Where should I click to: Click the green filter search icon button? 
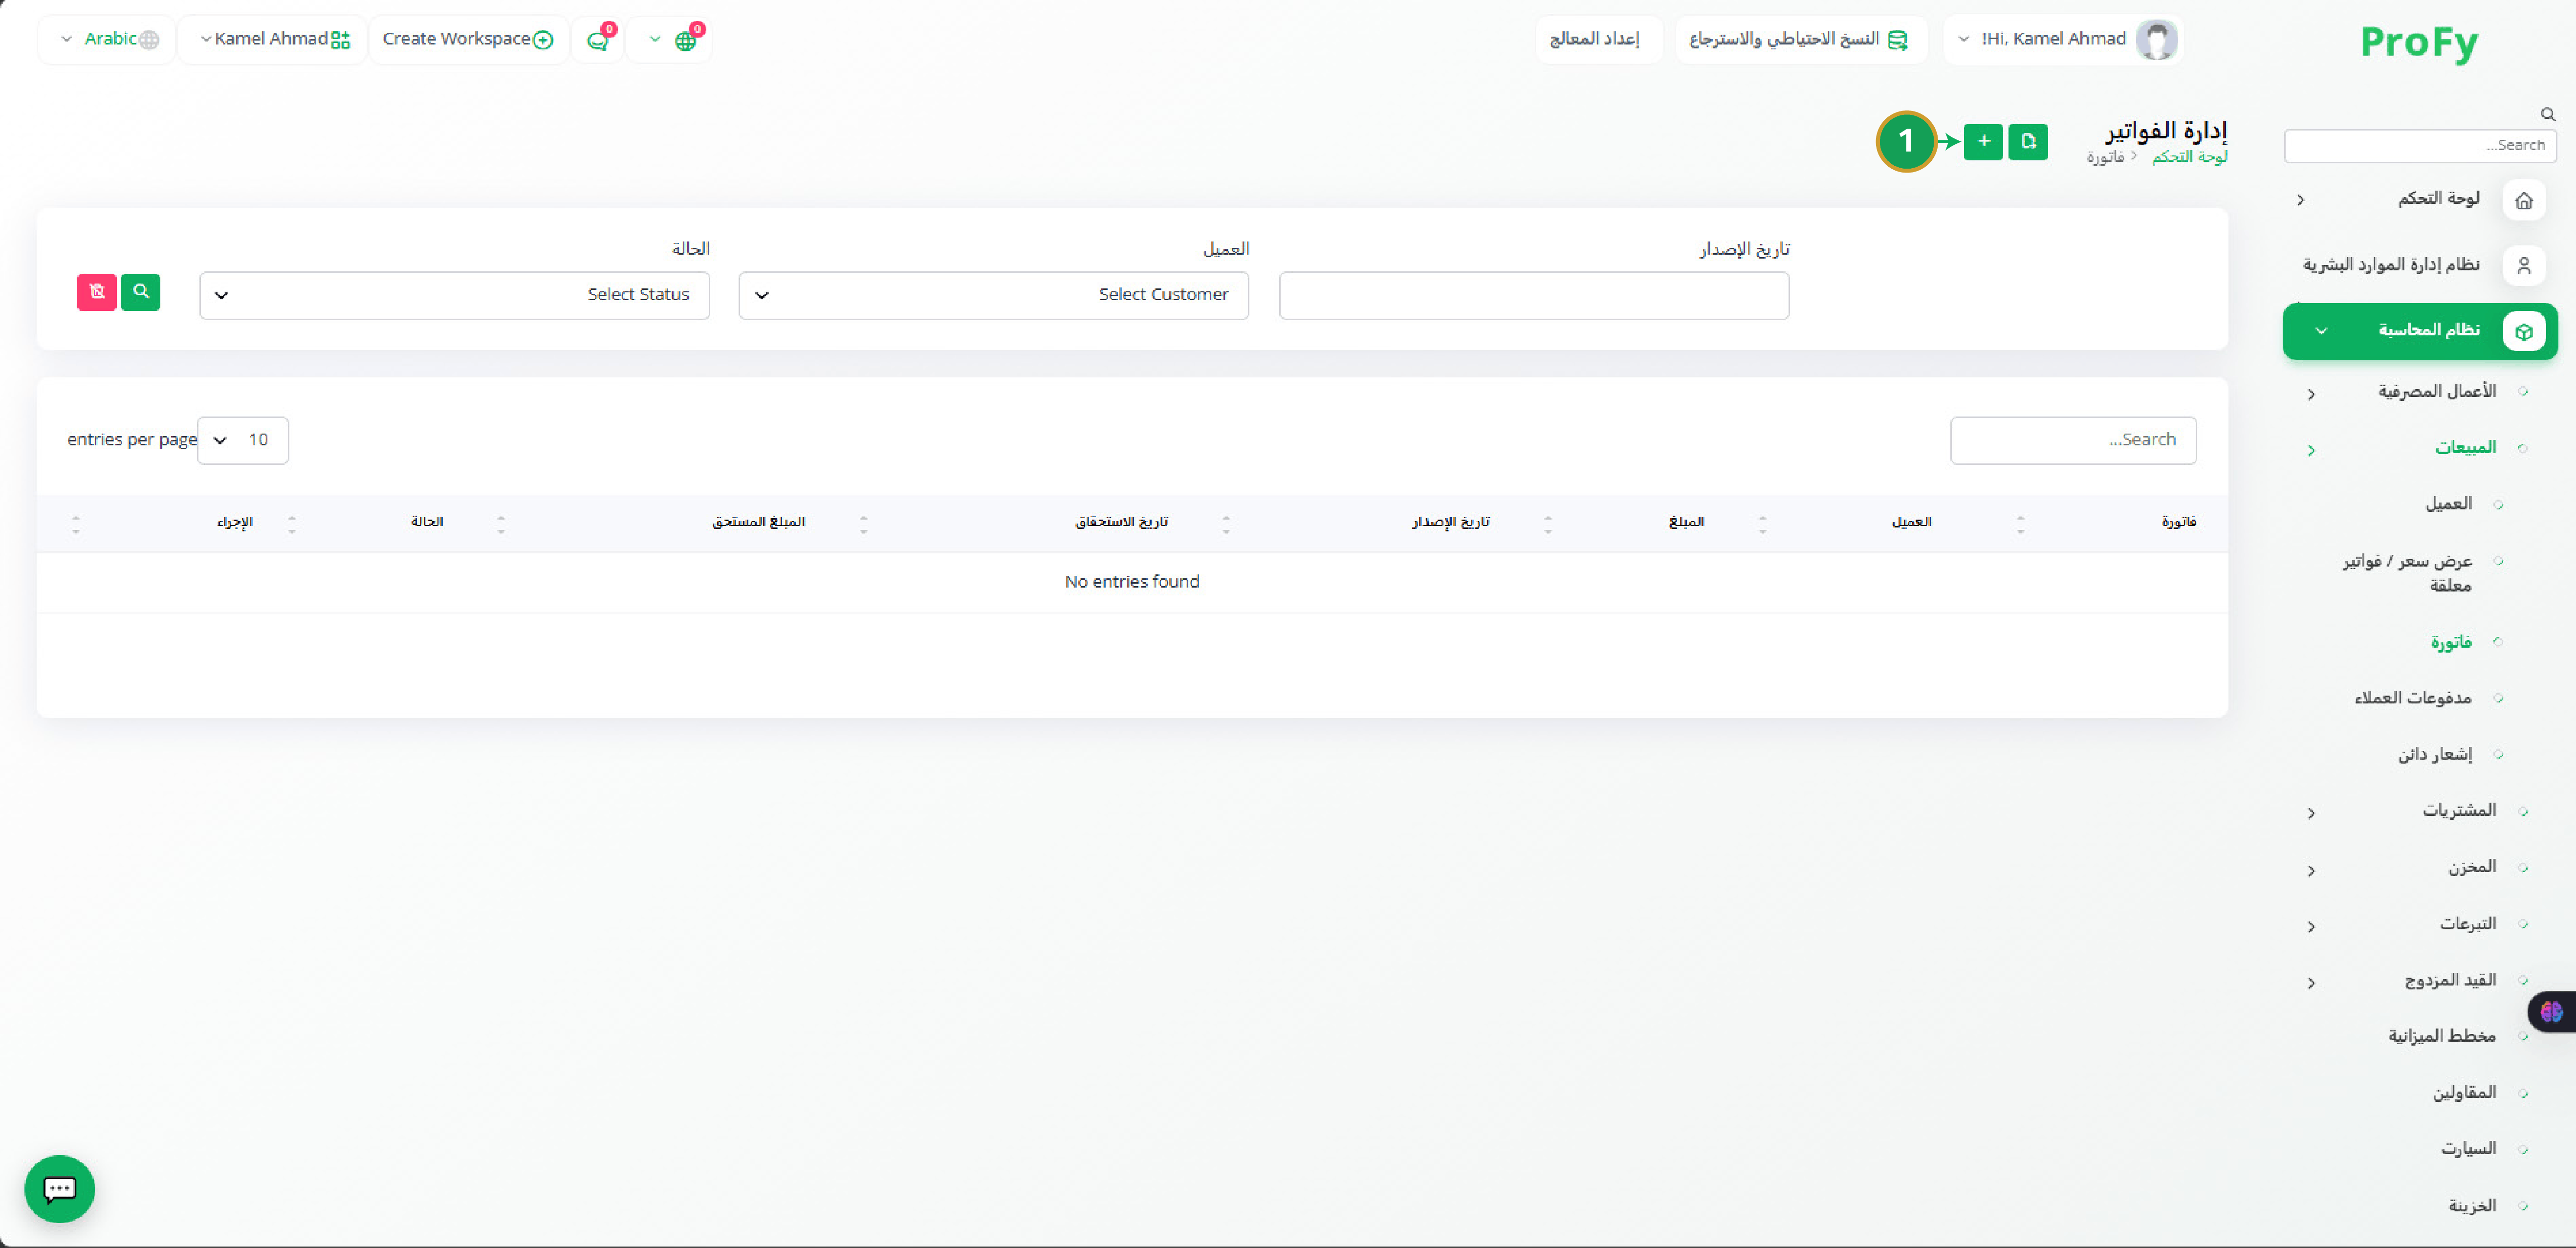click(x=141, y=292)
